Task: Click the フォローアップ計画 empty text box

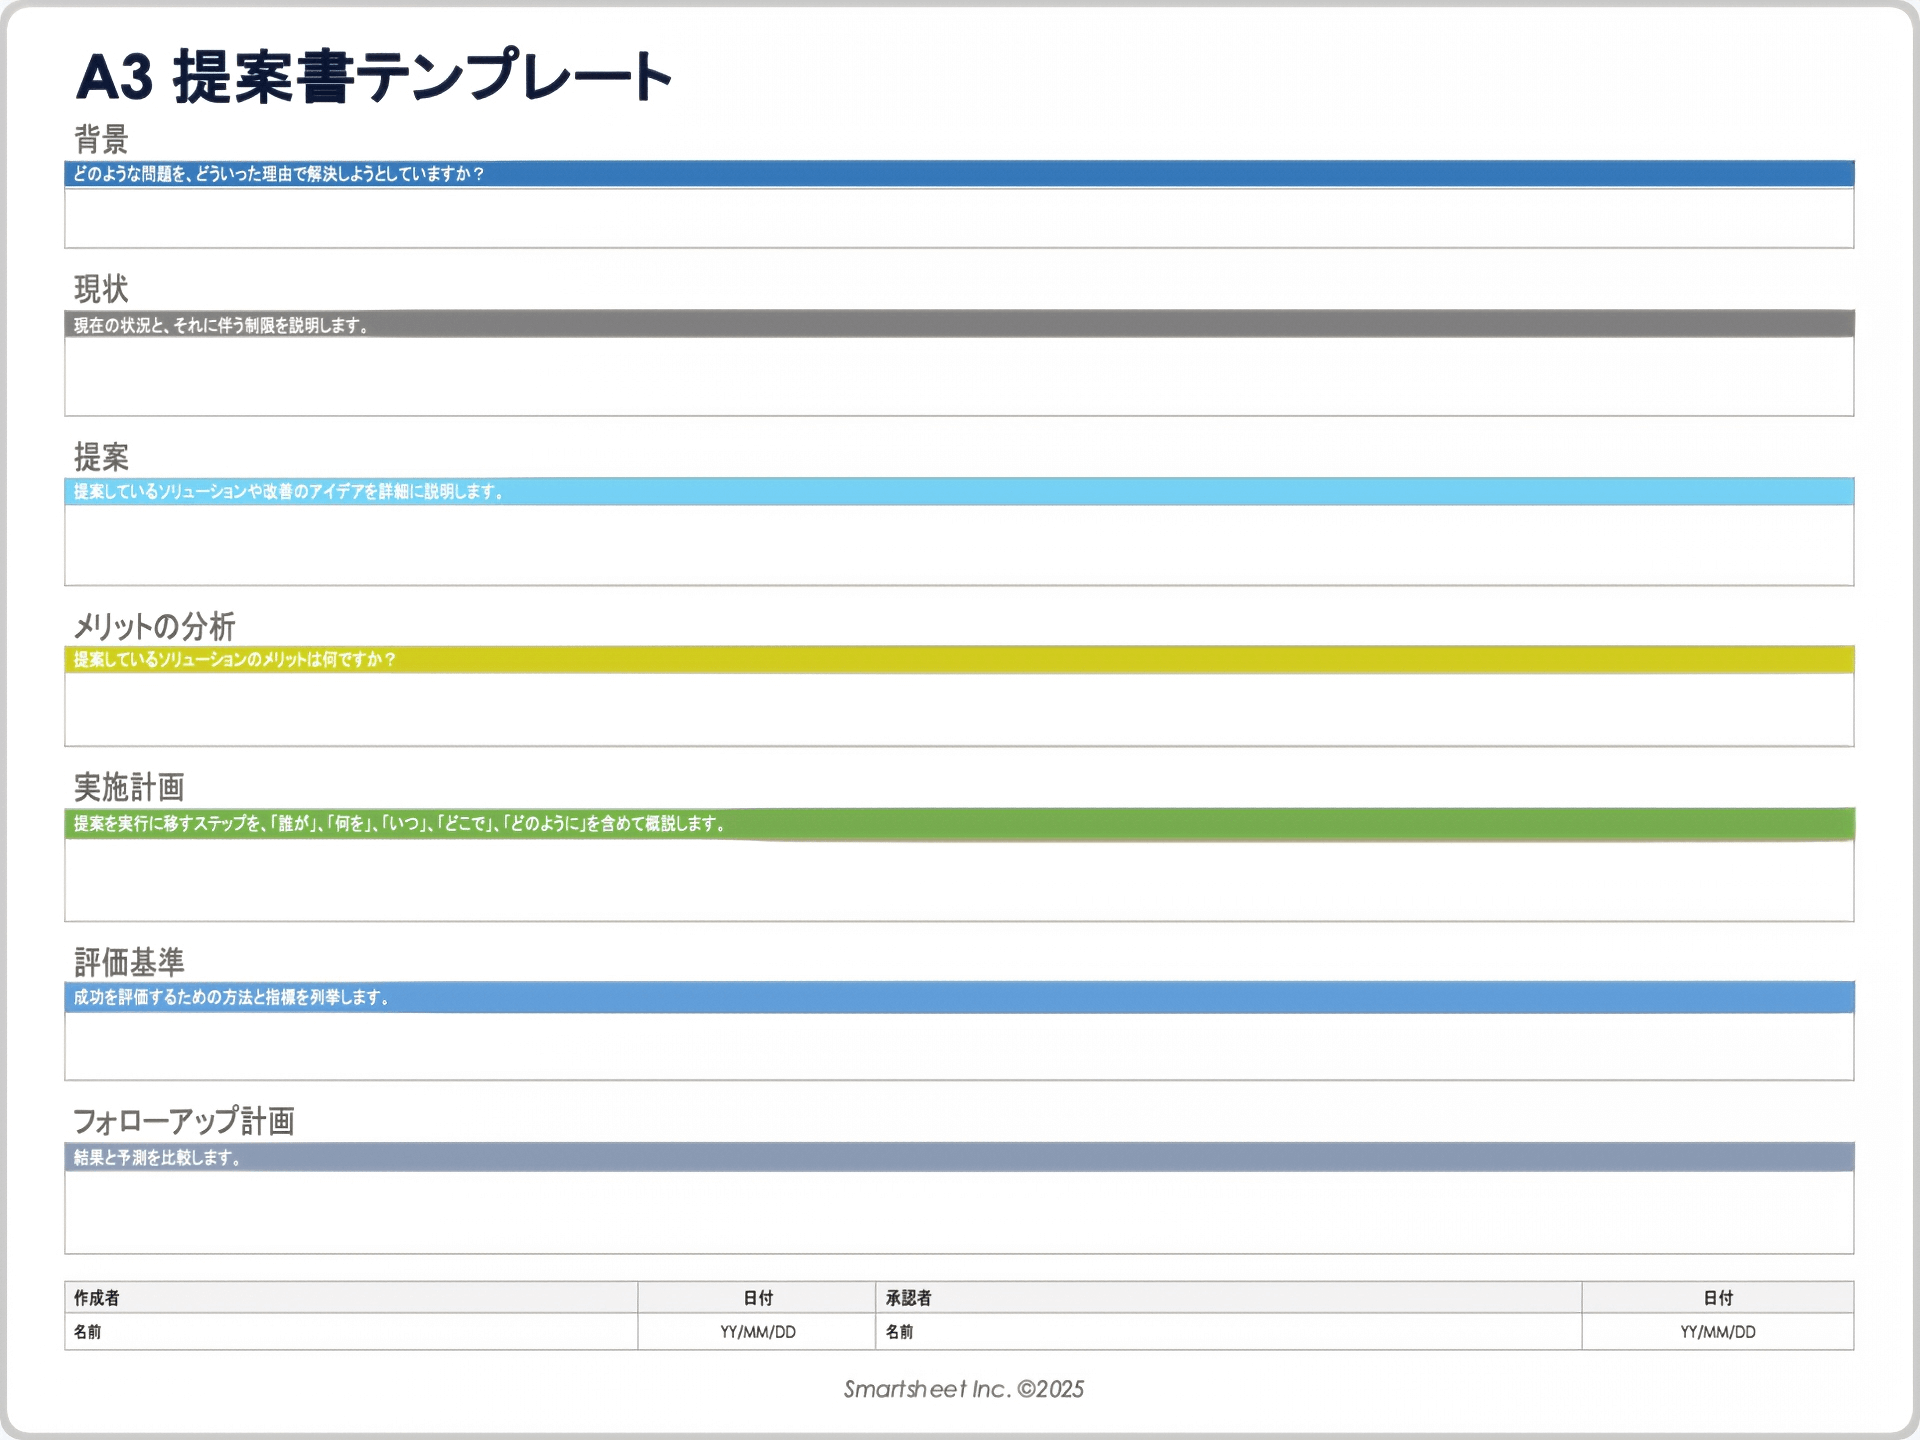Action: [958, 1212]
